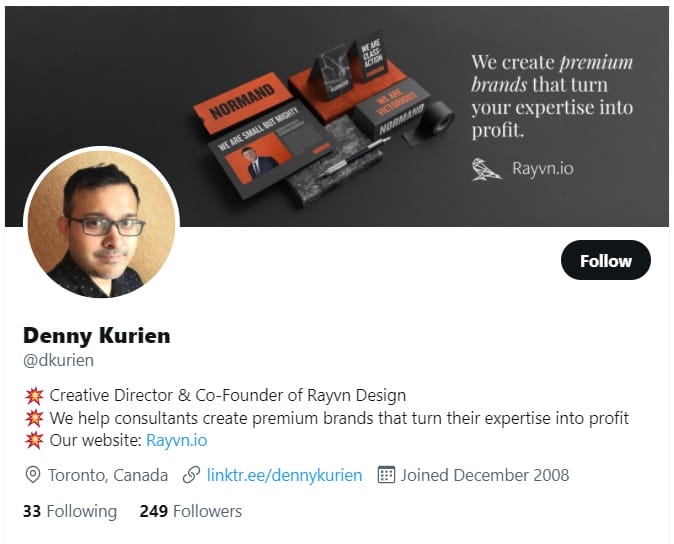The height and width of the screenshot is (544, 674).
Task: Click the second collision emoji in the bio
Action: click(34, 418)
